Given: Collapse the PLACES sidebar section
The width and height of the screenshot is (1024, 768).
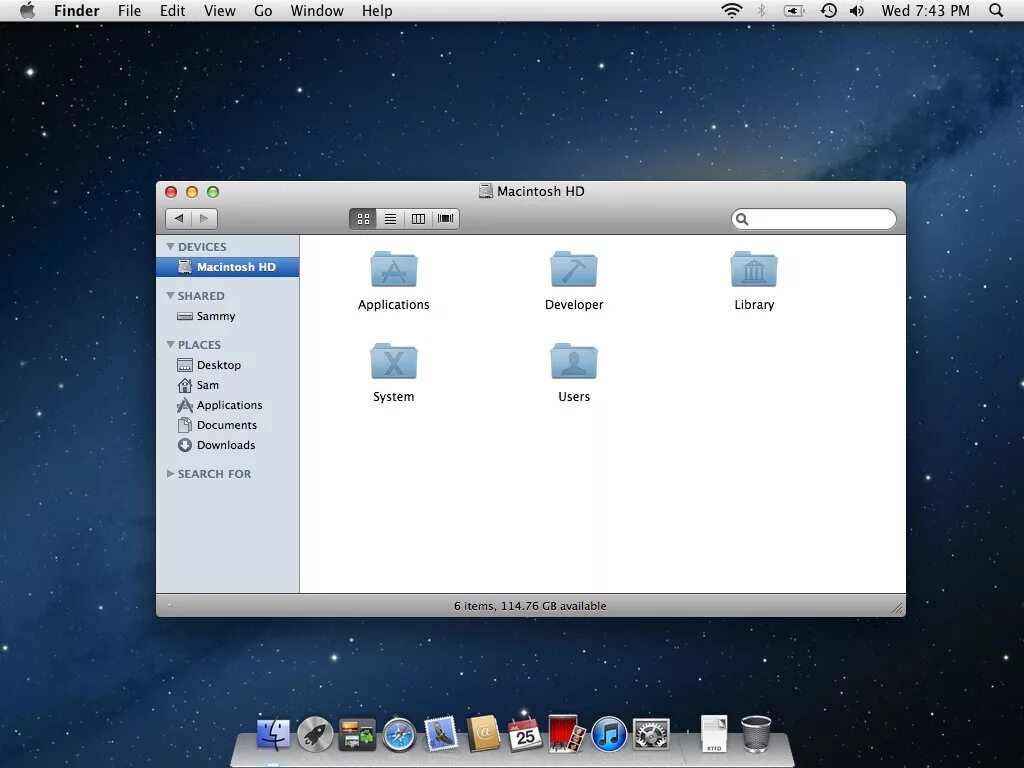Looking at the screenshot, I should click(170, 344).
